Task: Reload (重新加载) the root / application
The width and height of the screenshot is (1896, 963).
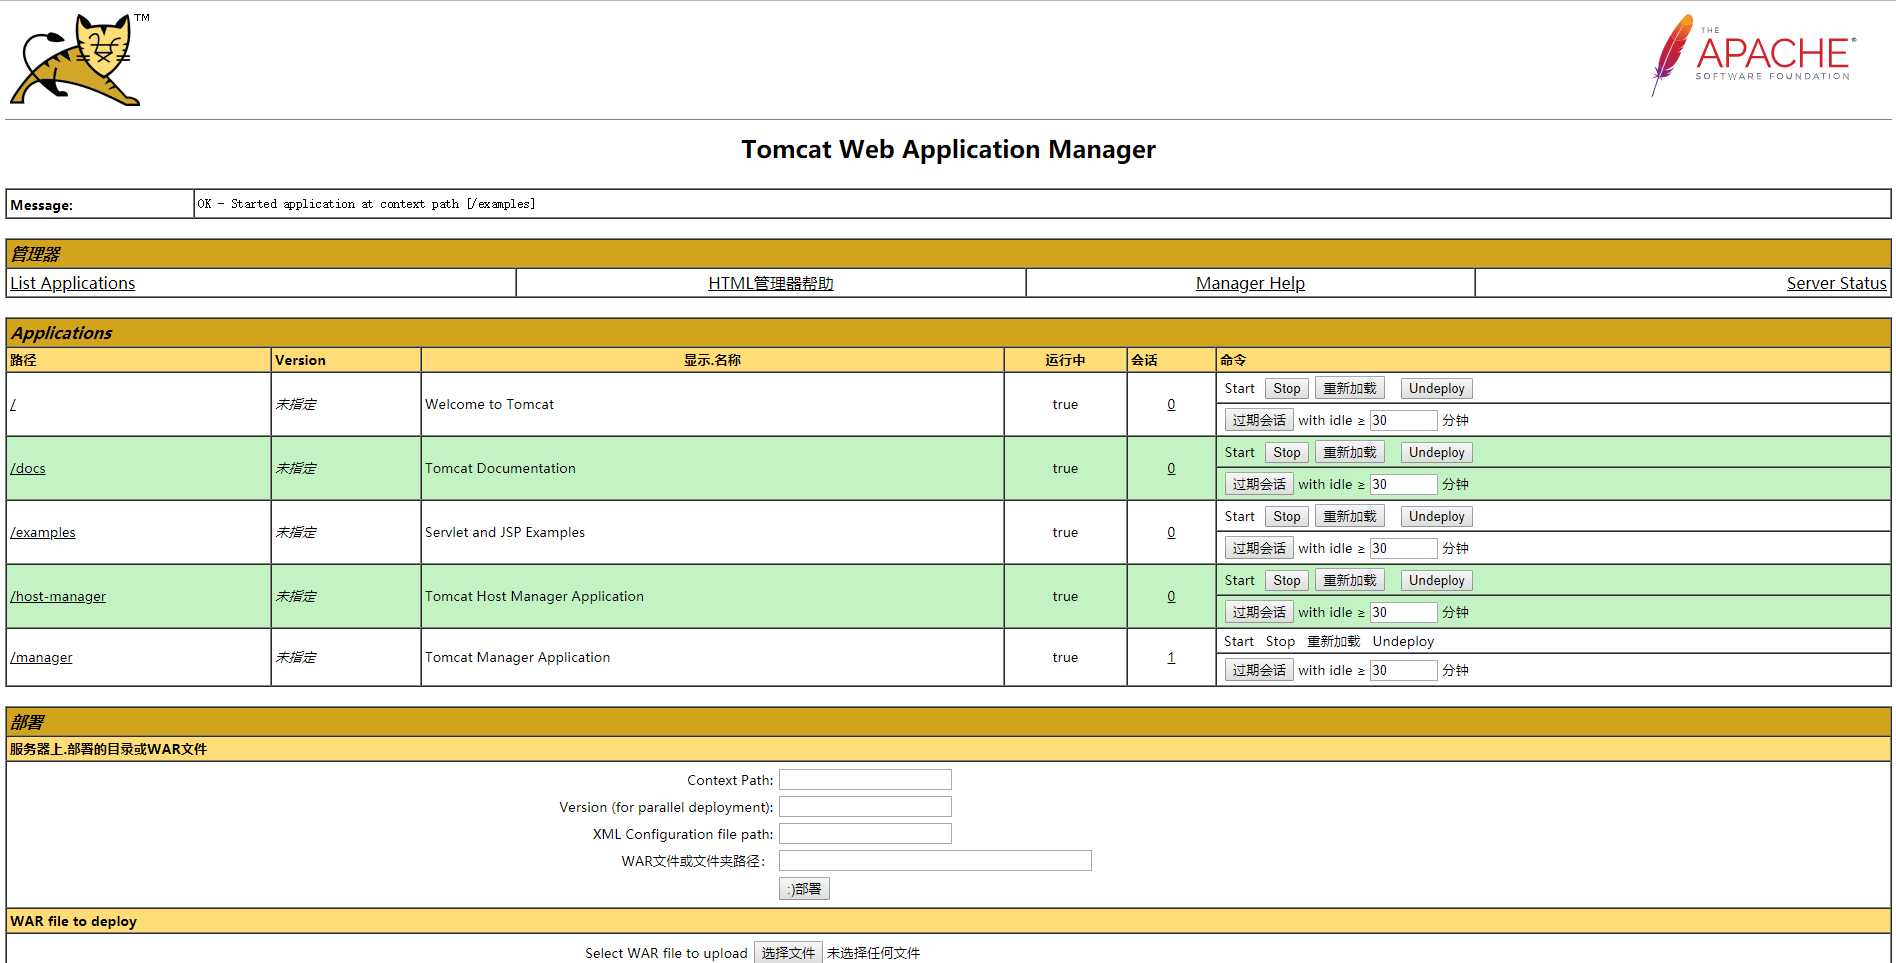Action: click(1349, 388)
